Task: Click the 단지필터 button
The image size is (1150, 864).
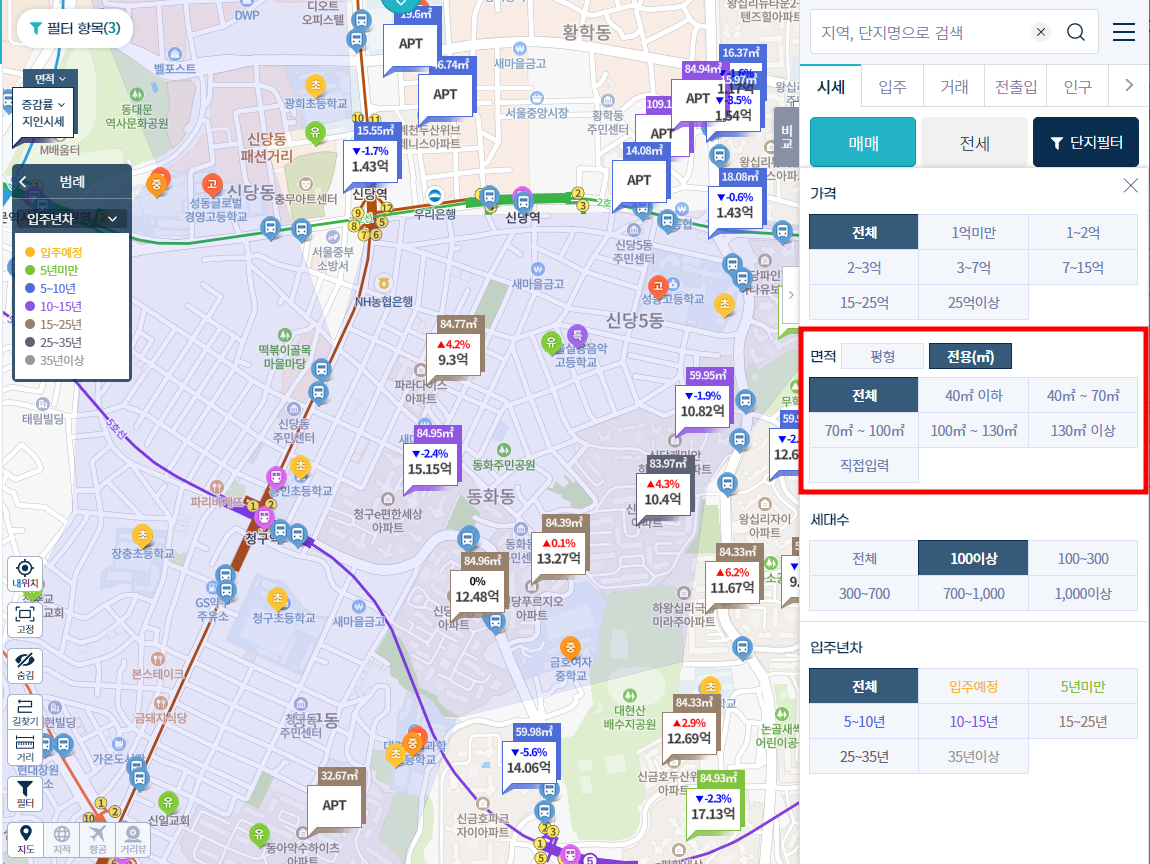Action: (1085, 143)
